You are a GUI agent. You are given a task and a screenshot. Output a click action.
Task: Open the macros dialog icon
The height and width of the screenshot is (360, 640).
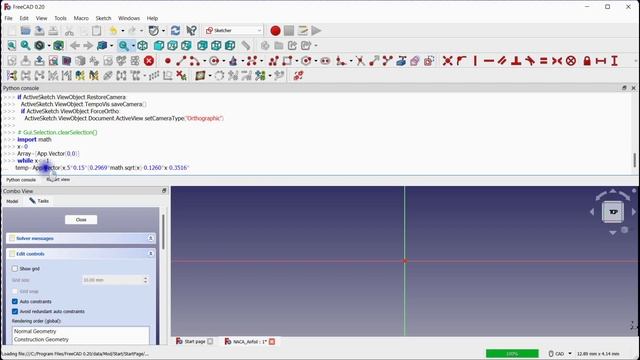coord(302,31)
